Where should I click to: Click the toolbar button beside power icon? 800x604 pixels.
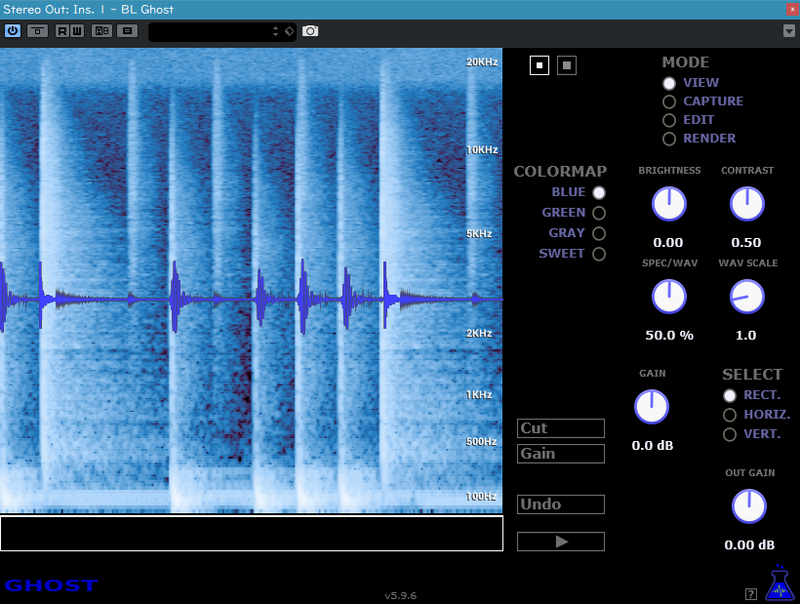[x=37, y=31]
